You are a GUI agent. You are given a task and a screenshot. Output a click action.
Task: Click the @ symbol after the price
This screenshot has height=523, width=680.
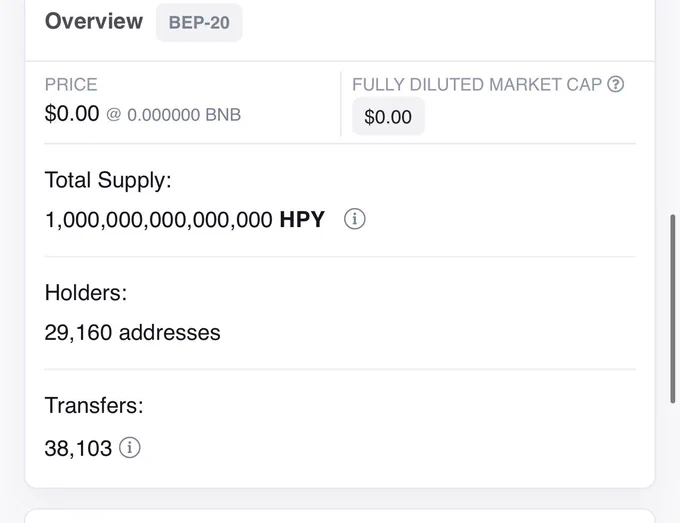[x=114, y=115]
